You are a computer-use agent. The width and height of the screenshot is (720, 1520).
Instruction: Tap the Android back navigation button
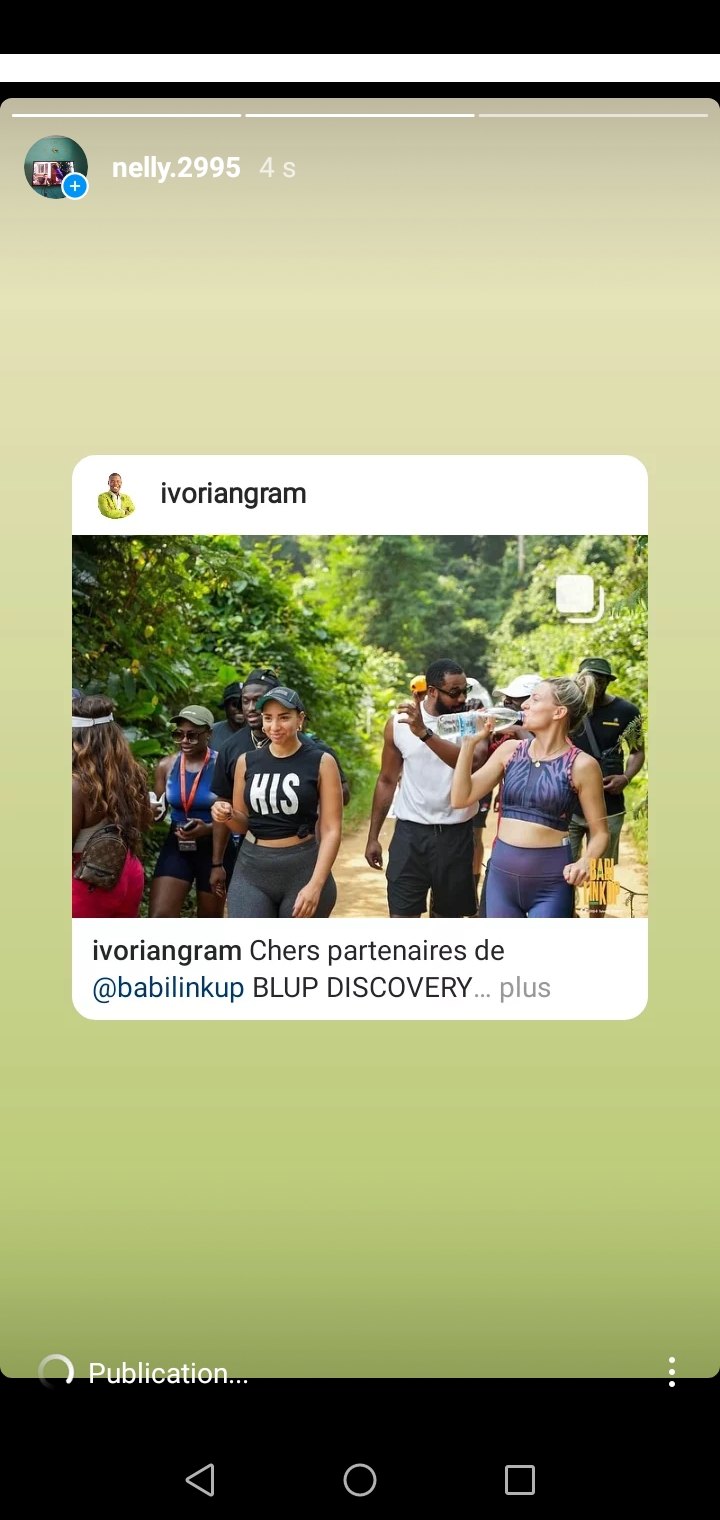200,1480
